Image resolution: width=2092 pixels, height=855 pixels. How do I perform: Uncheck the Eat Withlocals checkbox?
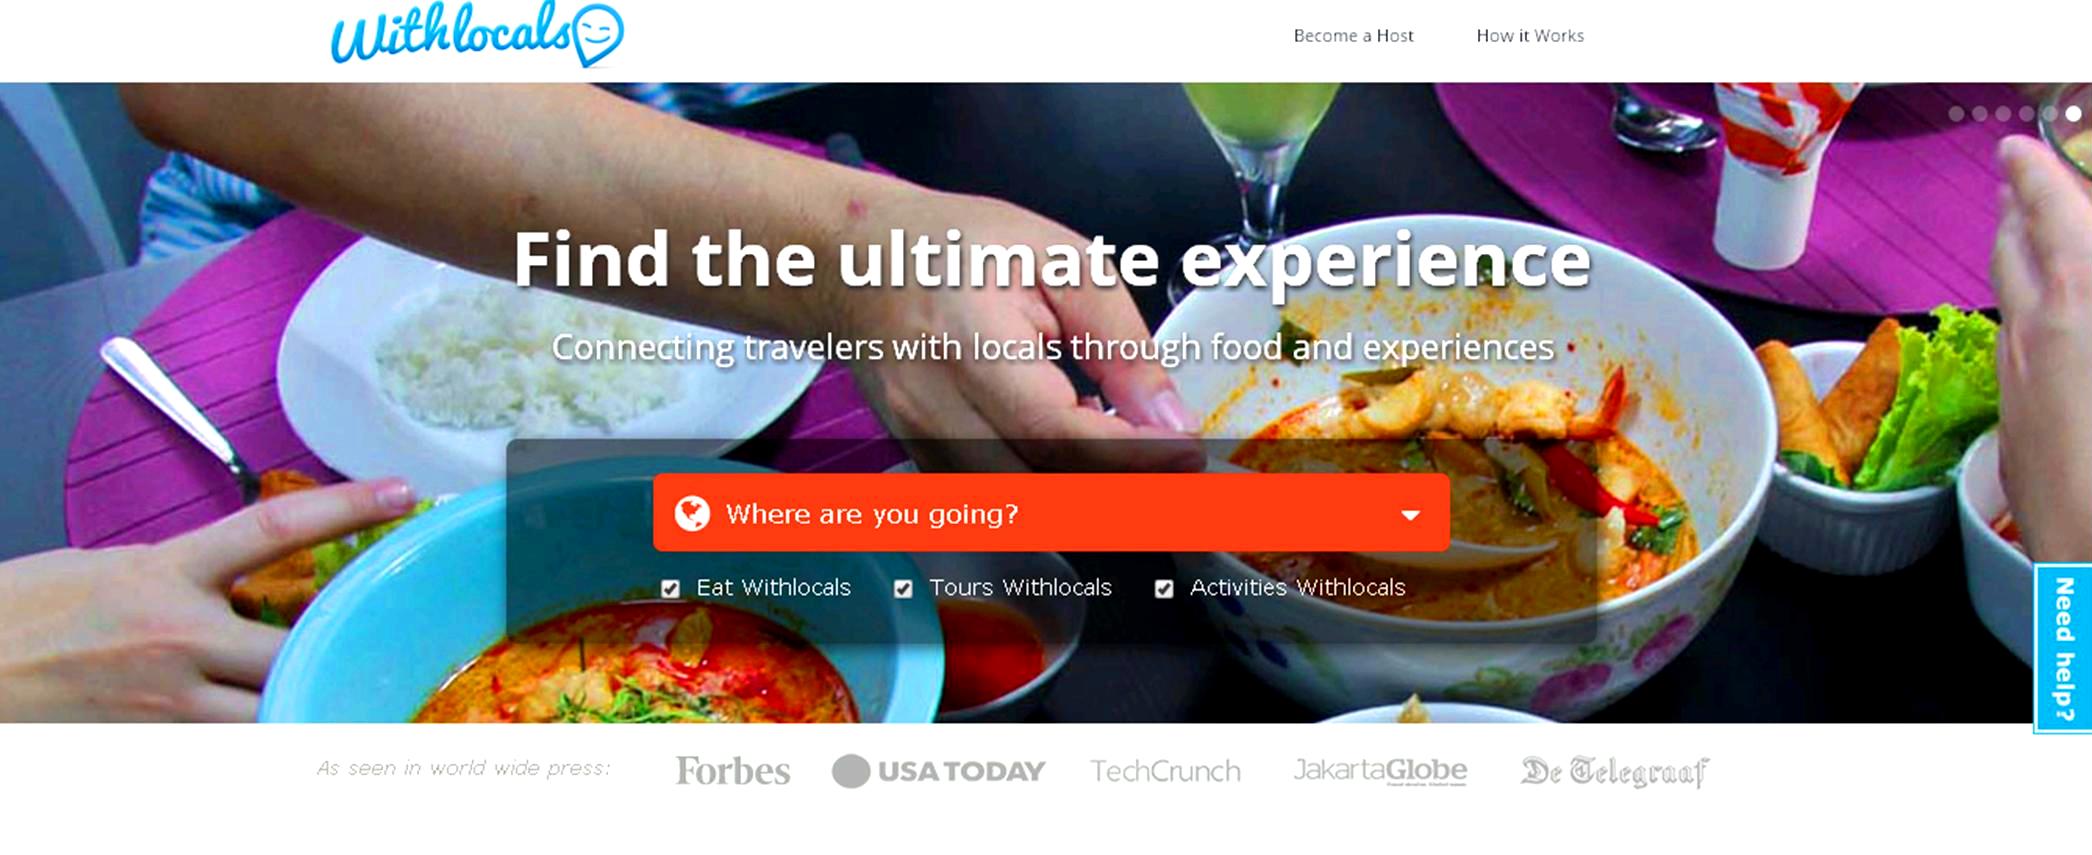coord(670,589)
